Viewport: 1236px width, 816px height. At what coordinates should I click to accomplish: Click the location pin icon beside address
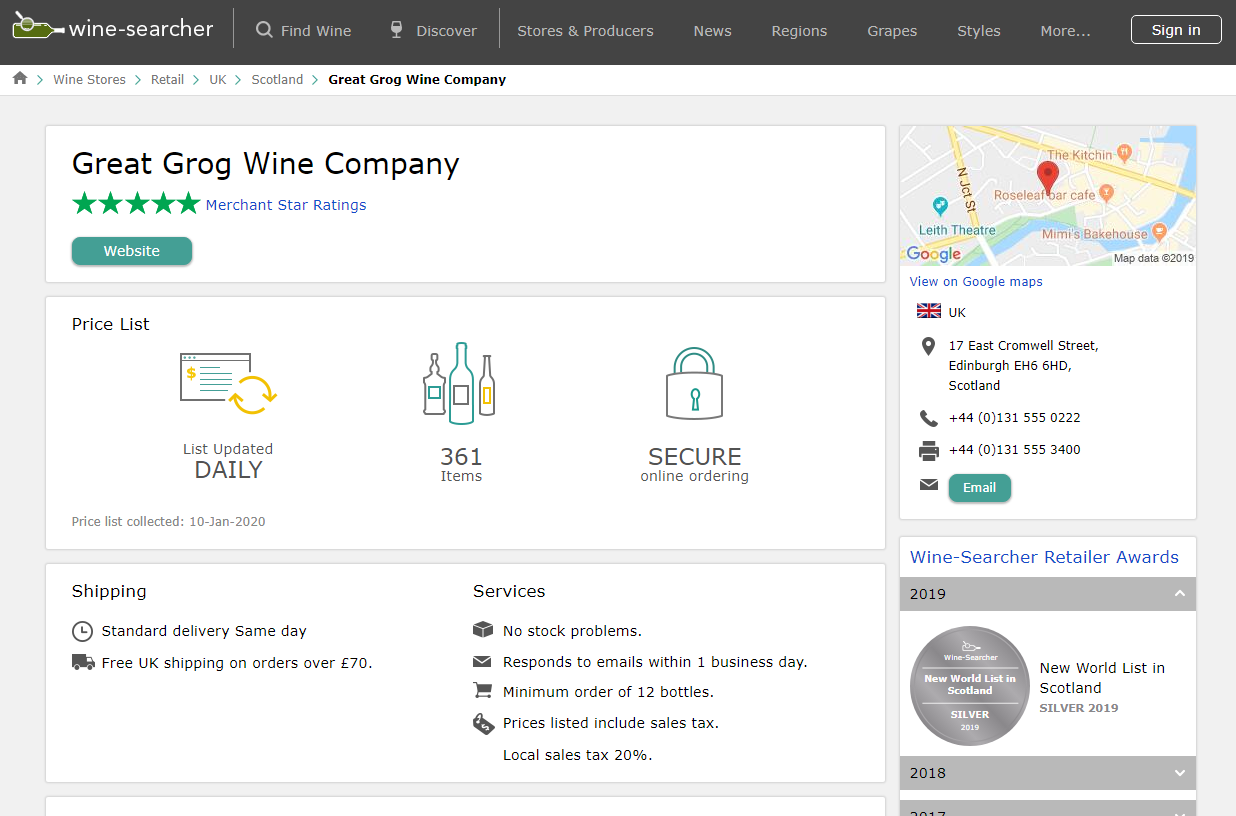point(928,347)
